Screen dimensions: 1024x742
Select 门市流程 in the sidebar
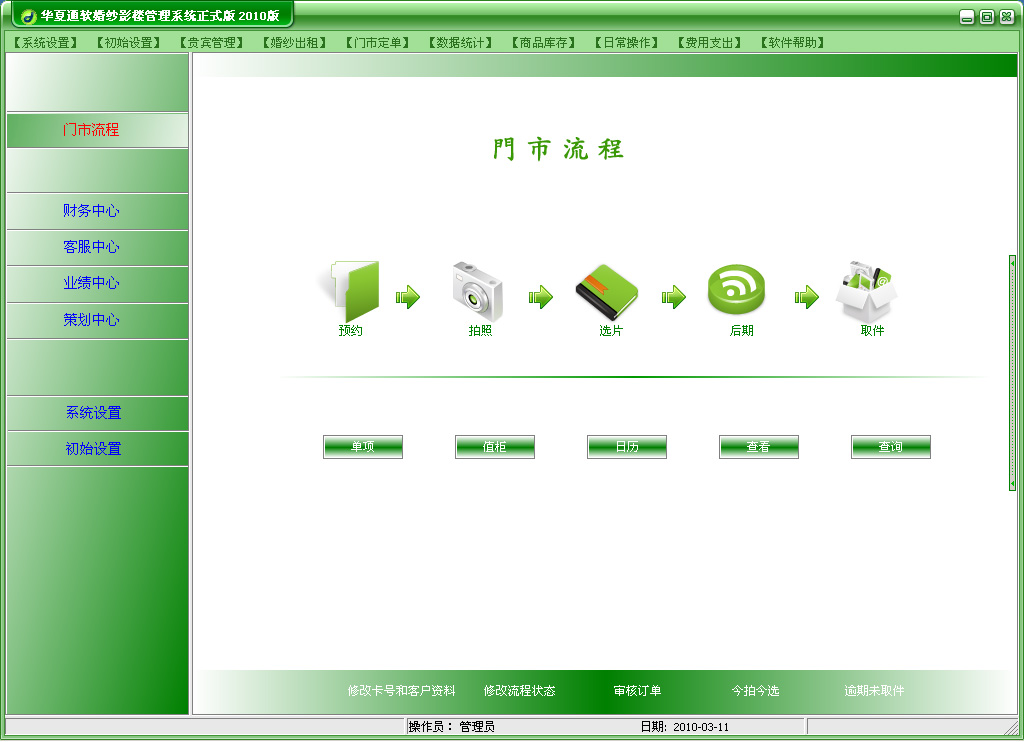pyautogui.click(x=97, y=130)
